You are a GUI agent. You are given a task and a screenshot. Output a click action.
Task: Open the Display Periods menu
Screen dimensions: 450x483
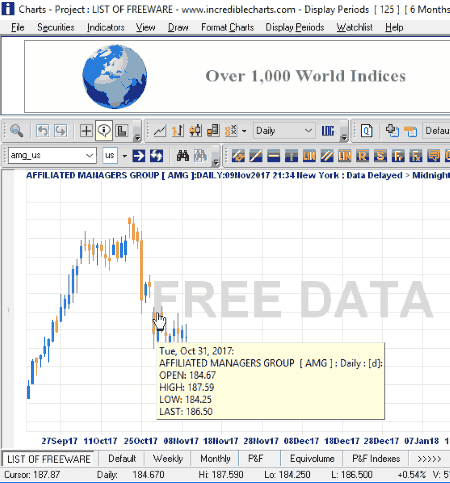(295, 27)
